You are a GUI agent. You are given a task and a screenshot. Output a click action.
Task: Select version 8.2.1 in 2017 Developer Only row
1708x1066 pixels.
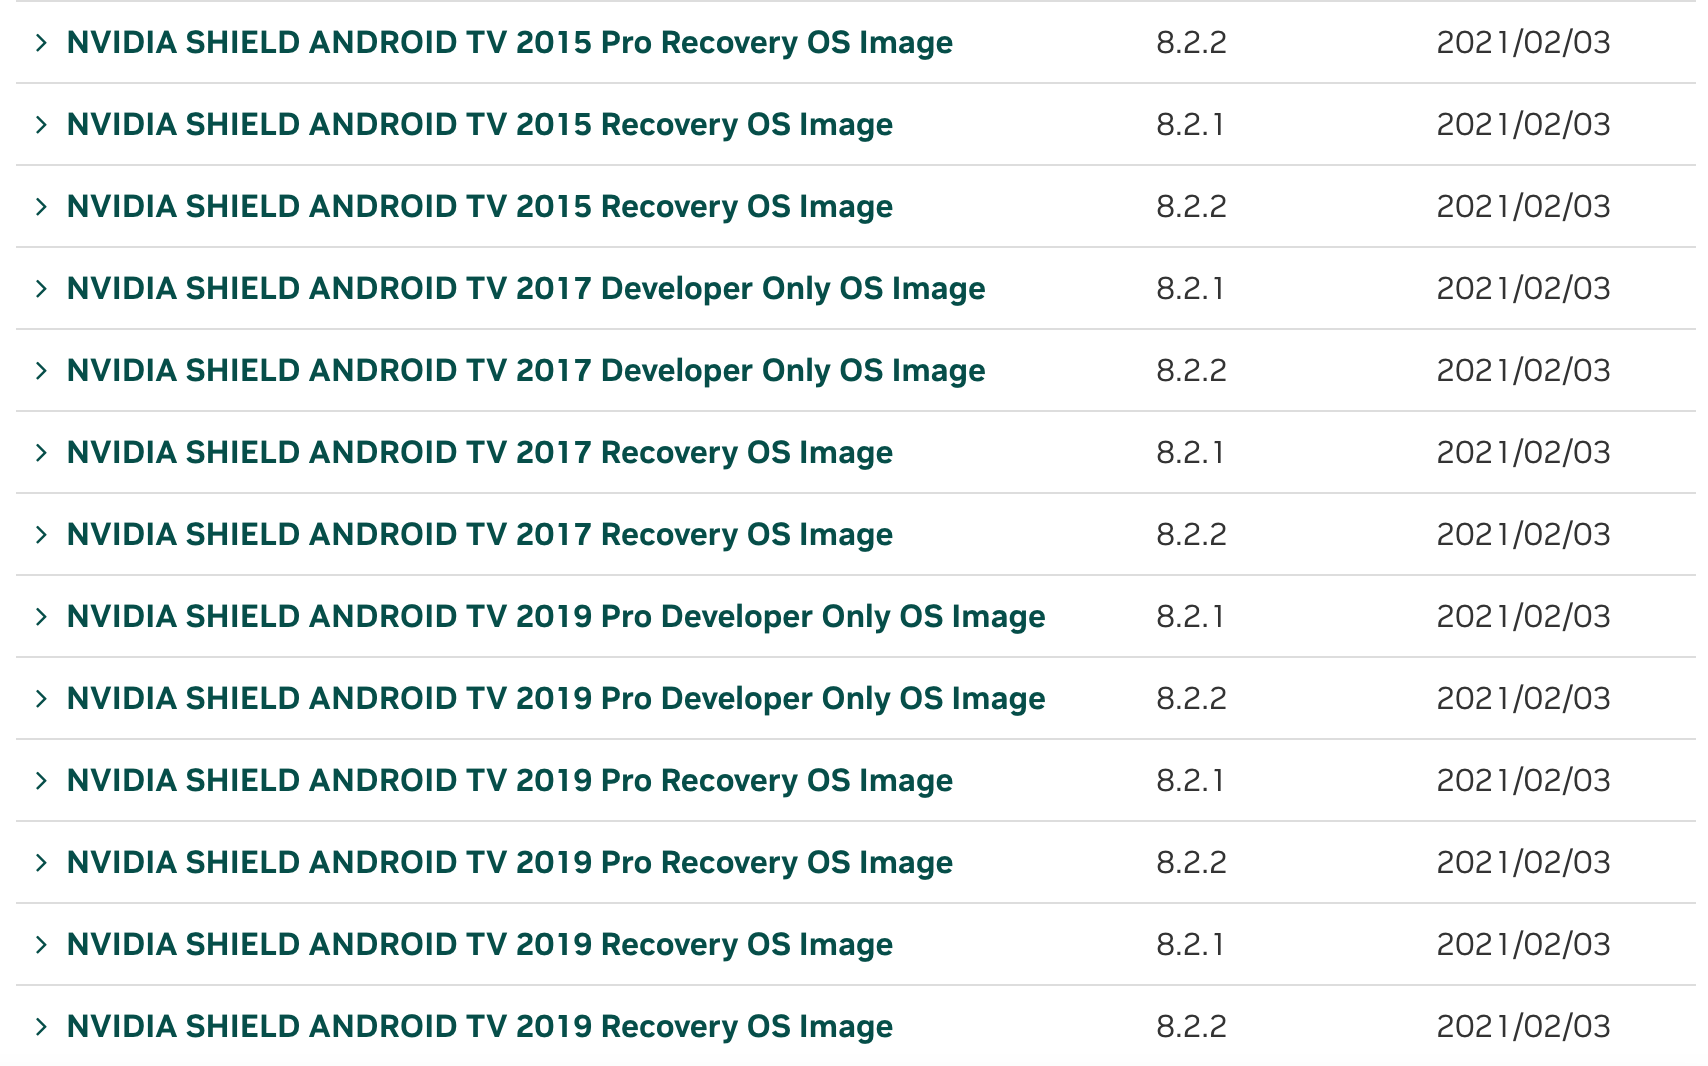1190,288
